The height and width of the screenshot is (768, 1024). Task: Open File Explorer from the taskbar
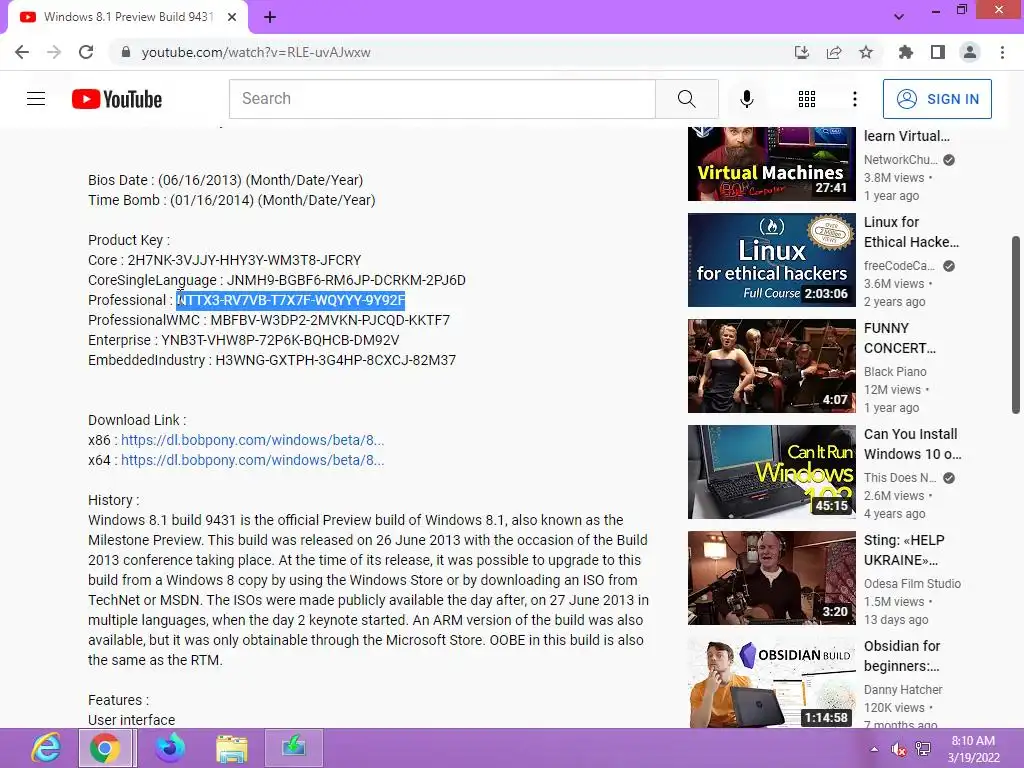click(232, 748)
